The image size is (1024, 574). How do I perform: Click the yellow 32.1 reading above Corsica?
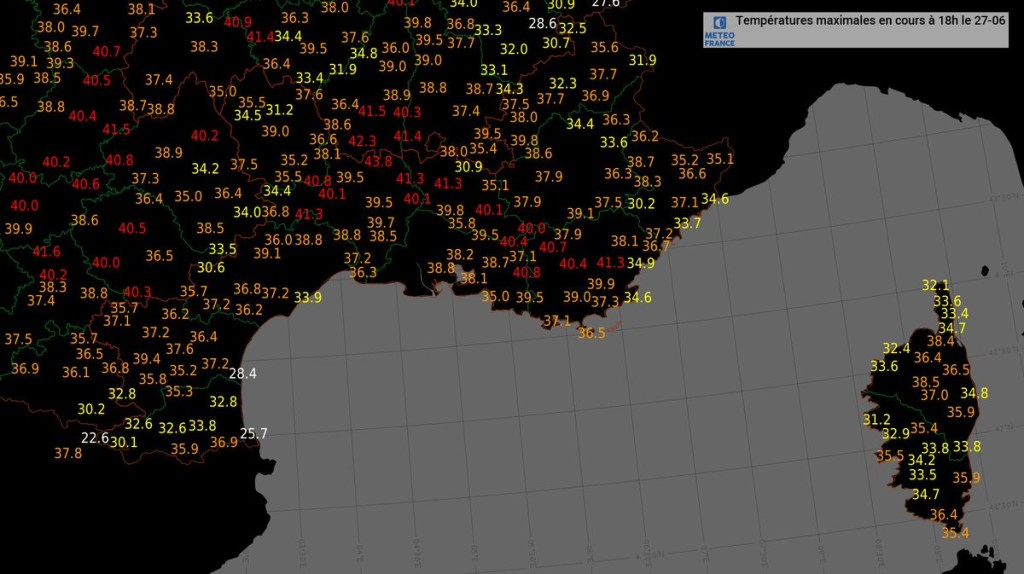(x=935, y=285)
